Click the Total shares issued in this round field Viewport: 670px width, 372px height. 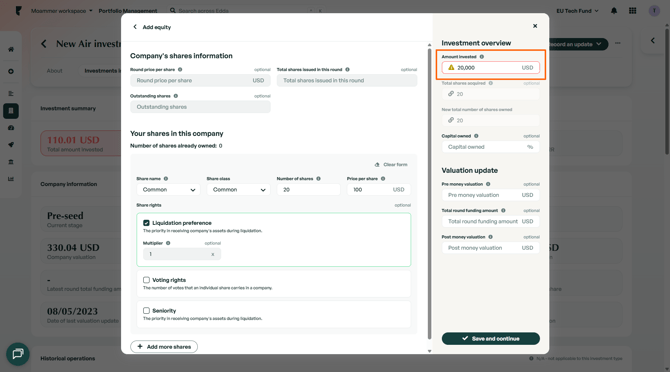pyautogui.click(x=347, y=81)
